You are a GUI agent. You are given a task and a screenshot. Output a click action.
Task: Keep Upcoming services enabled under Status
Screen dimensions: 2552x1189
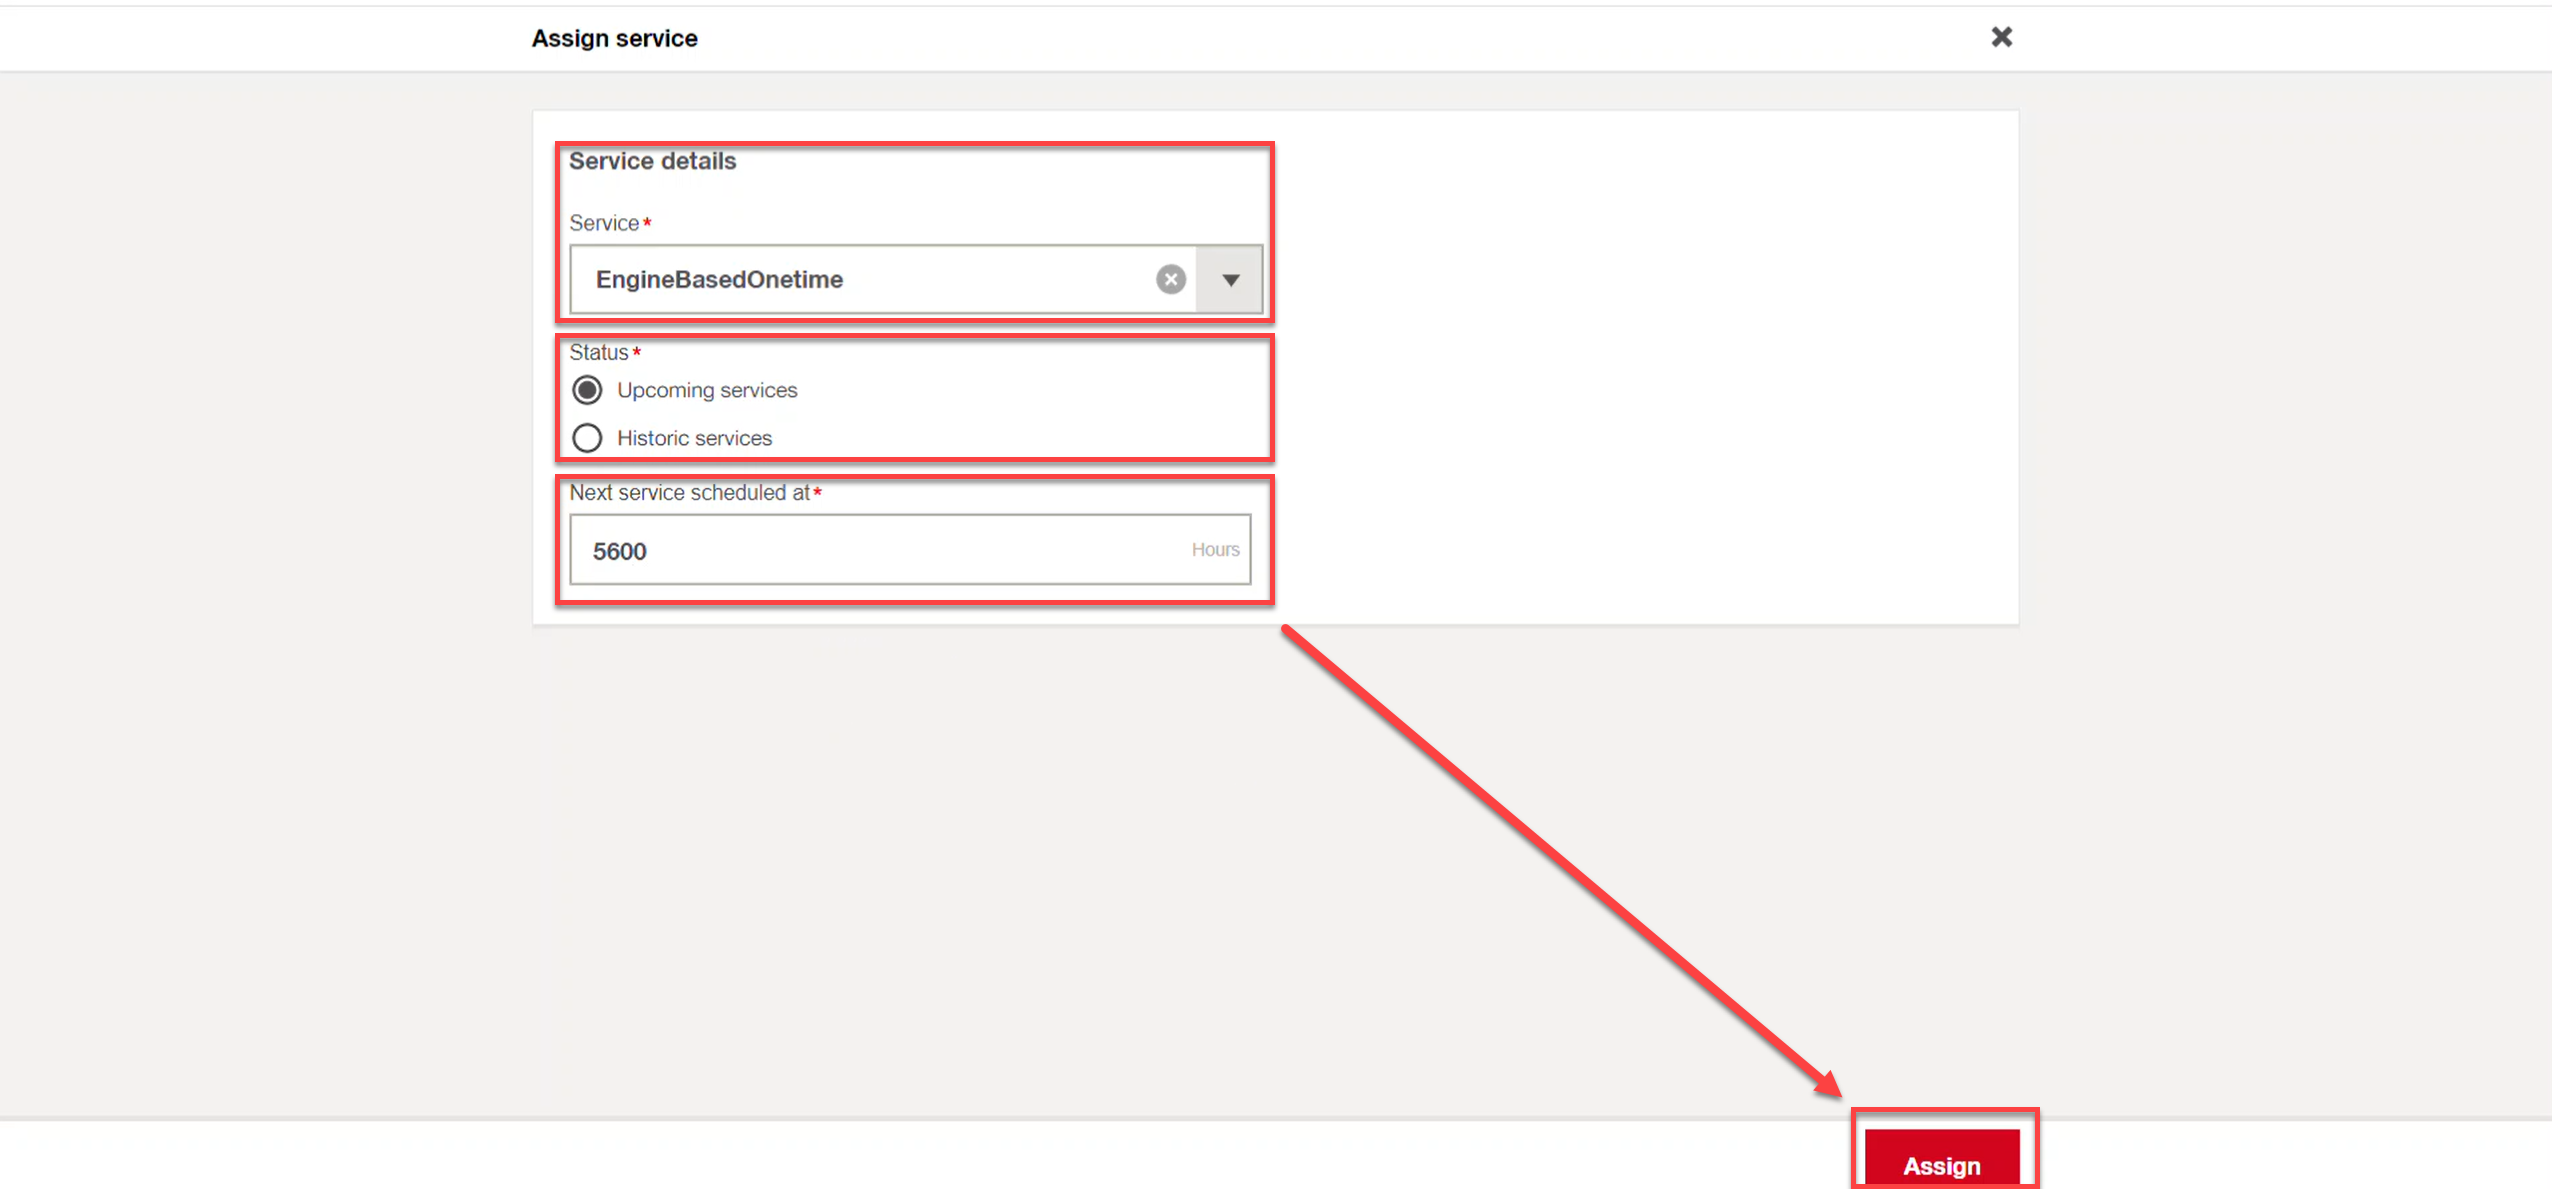tap(587, 389)
